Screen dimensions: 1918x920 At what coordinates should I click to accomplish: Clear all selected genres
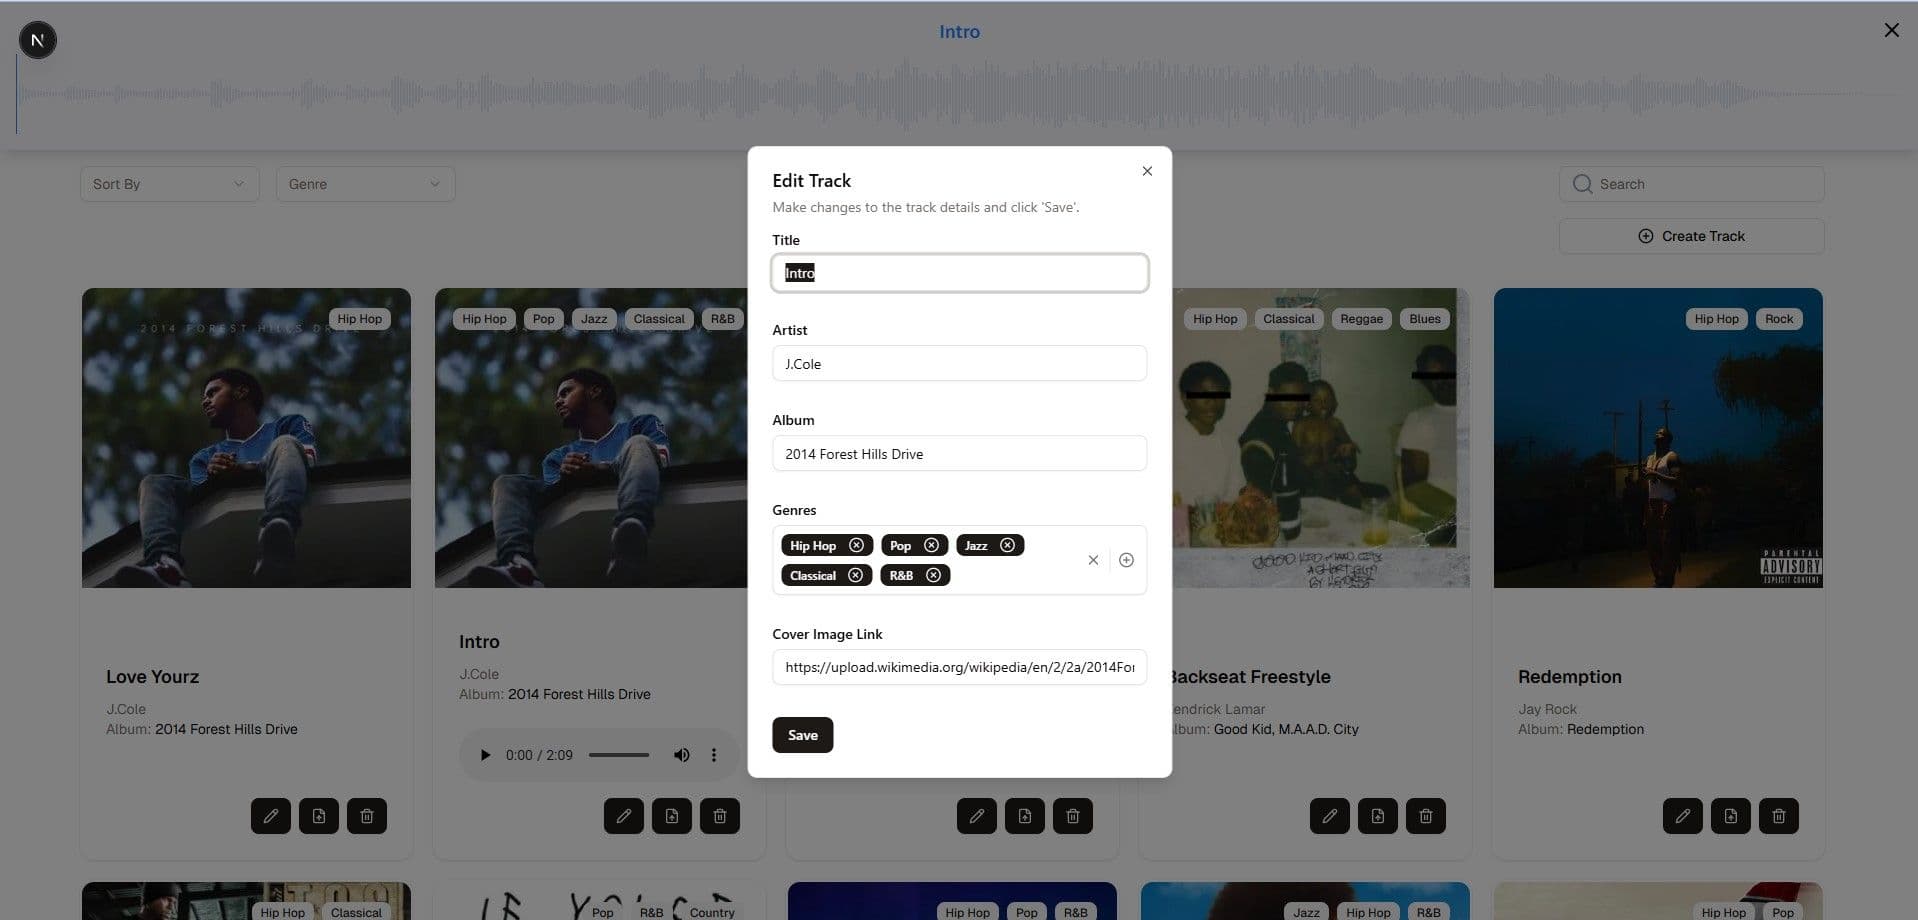click(1093, 560)
